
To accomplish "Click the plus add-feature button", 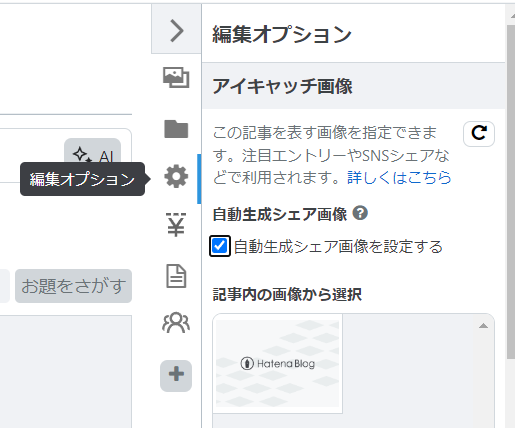I will [176, 376].
